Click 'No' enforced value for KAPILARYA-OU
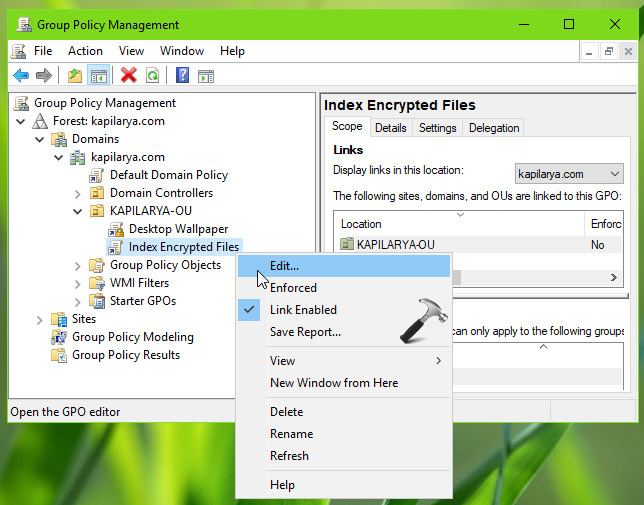 (597, 245)
